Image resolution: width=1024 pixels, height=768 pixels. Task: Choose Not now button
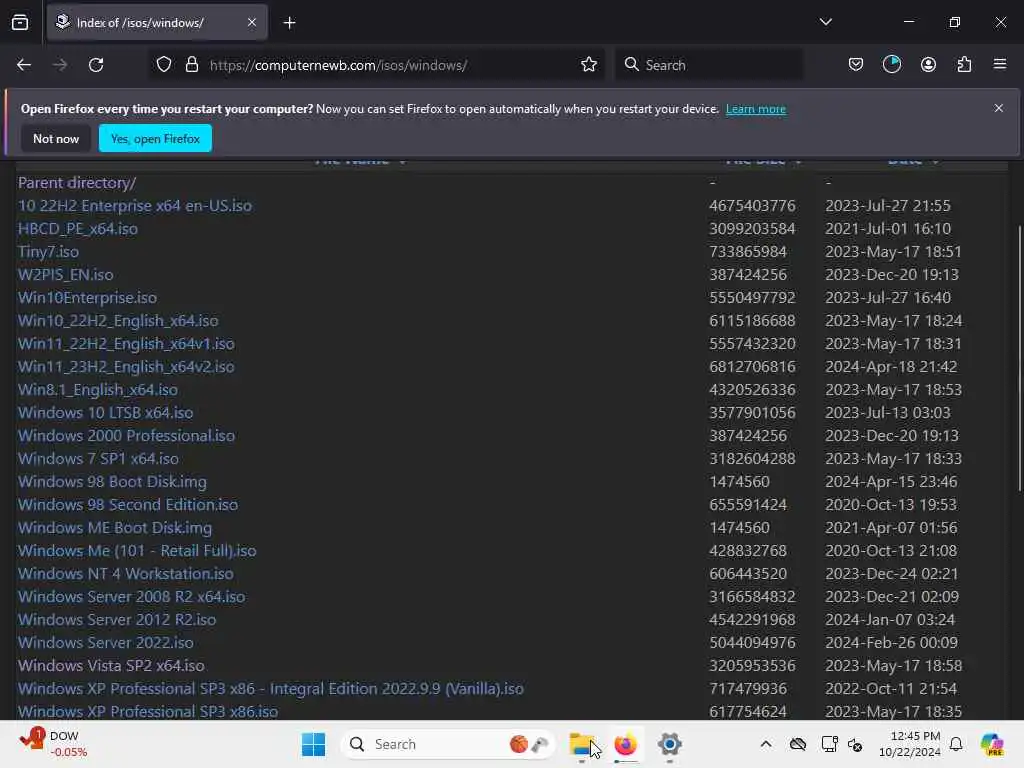coord(56,138)
